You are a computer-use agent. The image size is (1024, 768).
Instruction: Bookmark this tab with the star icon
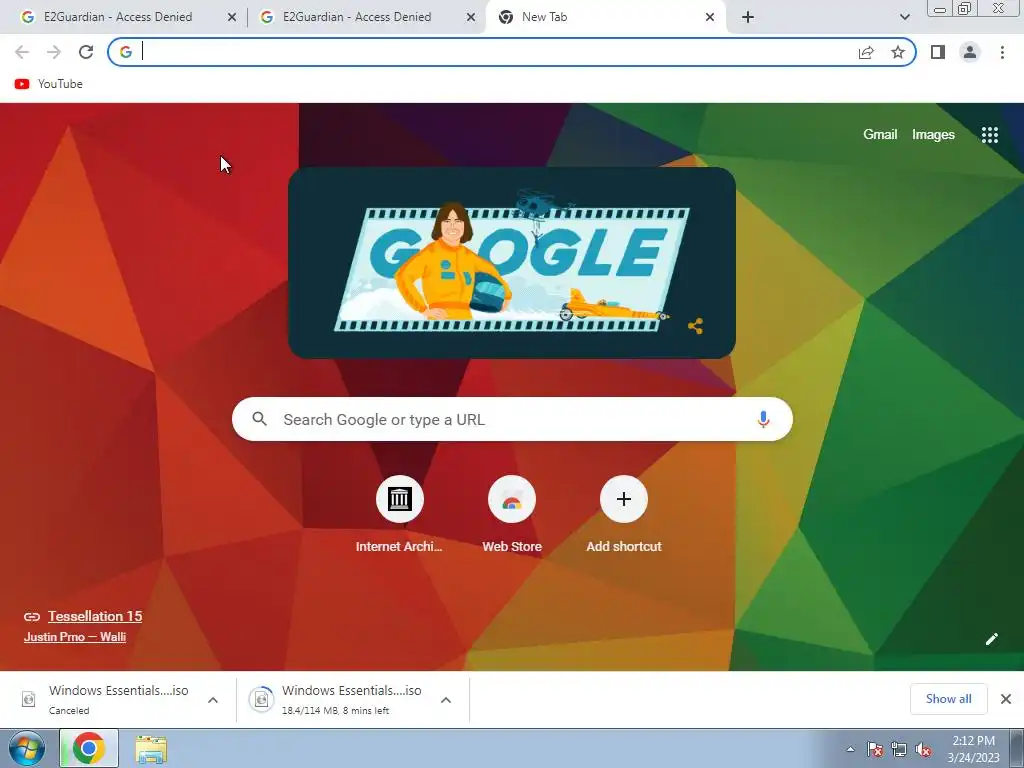tap(898, 52)
